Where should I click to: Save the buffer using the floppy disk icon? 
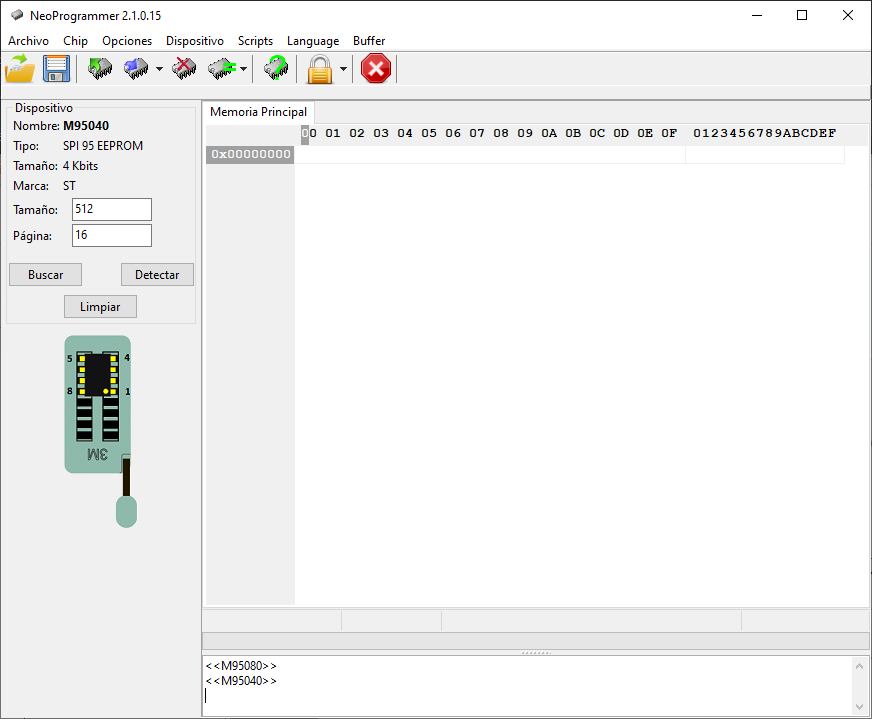tap(56, 68)
